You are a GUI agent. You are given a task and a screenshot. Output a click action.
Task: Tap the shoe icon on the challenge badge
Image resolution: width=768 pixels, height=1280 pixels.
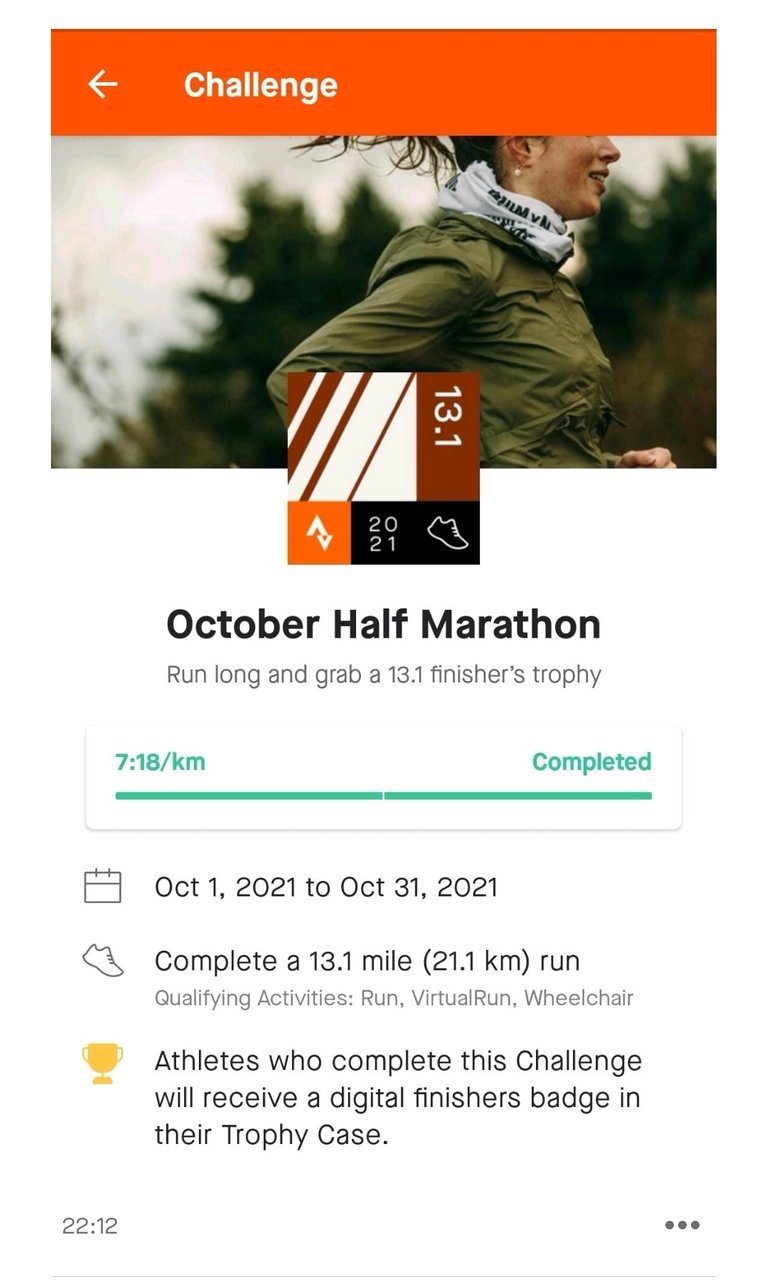click(x=447, y=533)
